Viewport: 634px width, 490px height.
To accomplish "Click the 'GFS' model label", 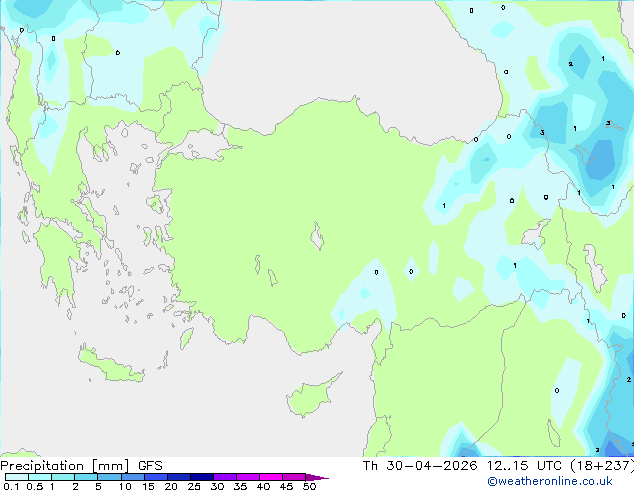I will click(150, 466).
